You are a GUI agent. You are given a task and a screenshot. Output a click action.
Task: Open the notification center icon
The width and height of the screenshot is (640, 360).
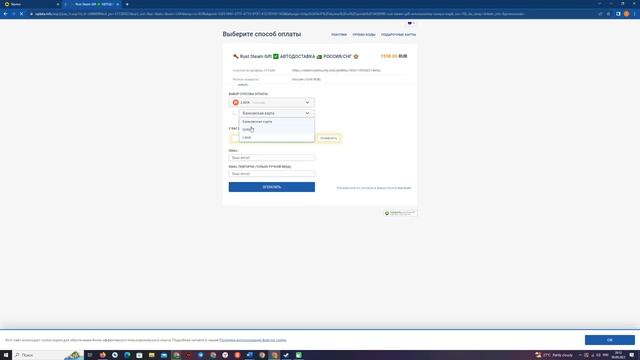click(x=632, y=355)
